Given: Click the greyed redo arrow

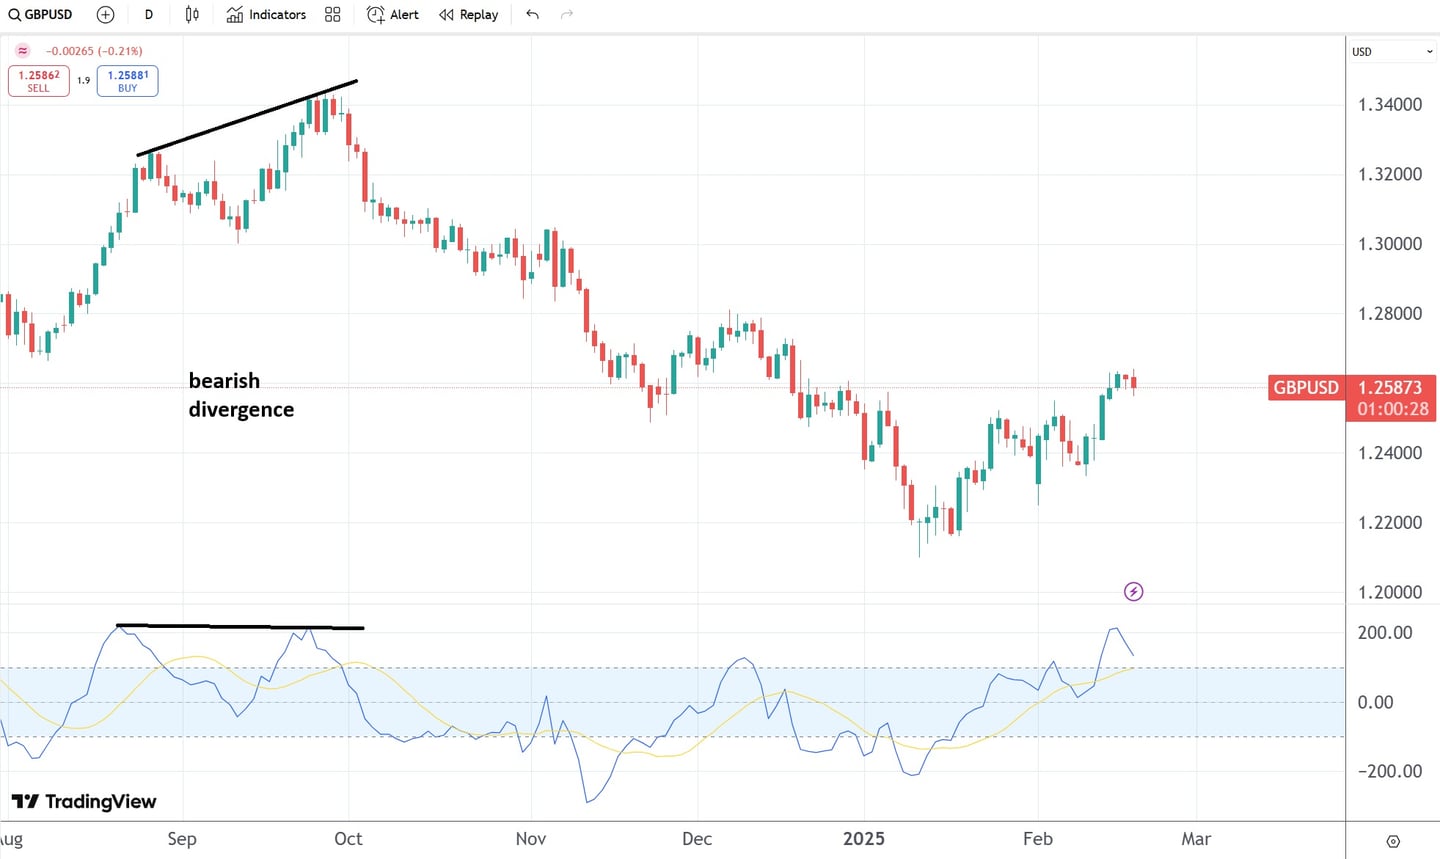Looking at the screenshot, I should [567, 14].
